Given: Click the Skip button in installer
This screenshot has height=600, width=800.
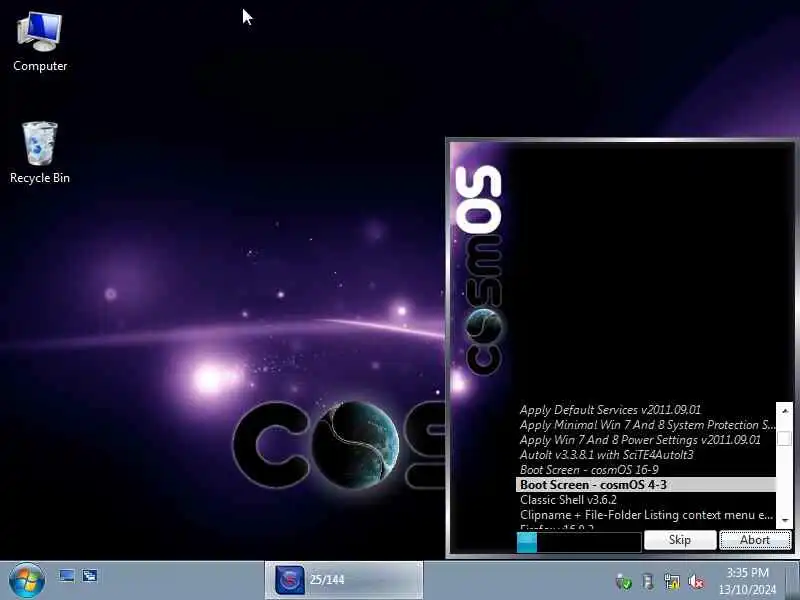Looking at the screenshot, I should pyautogui.click(x=680, y=540).
